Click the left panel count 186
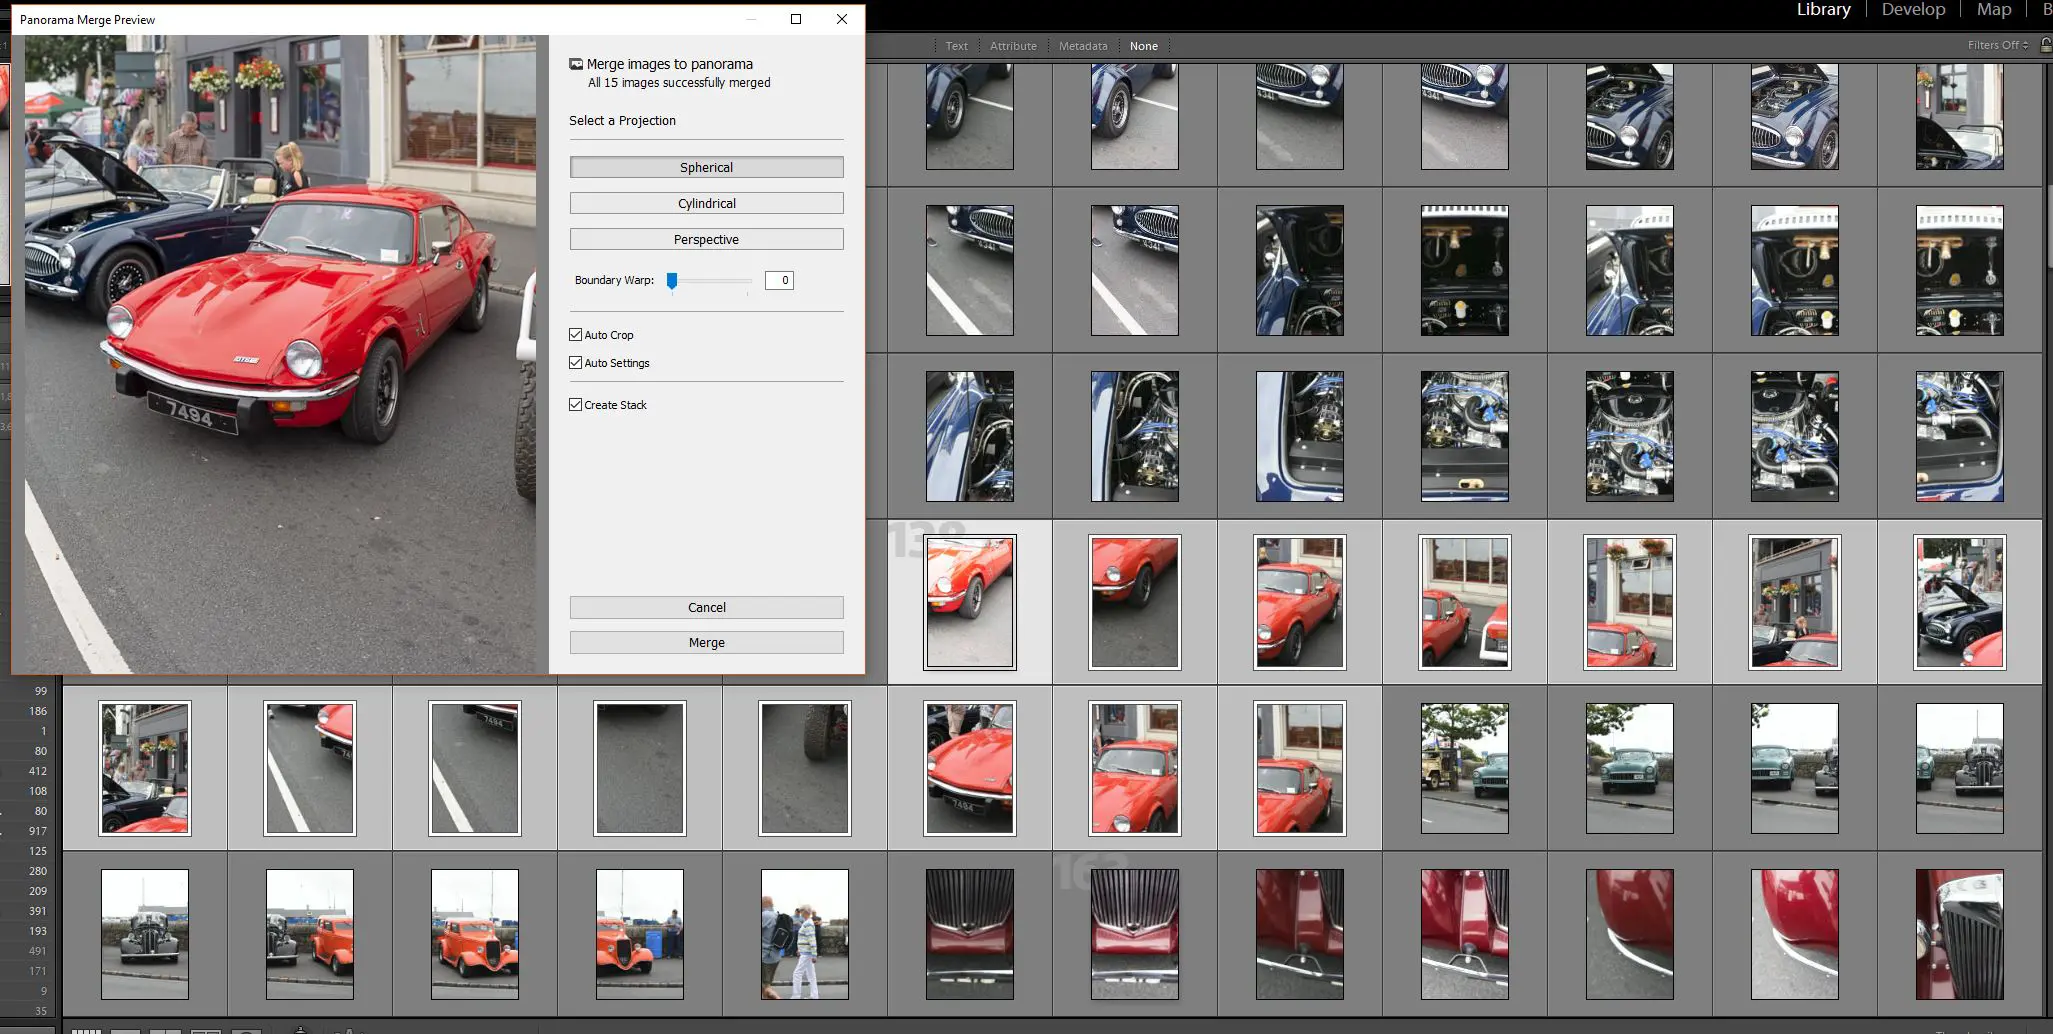The width and height of the screenshot is (2053, 1034). click(38, 711)
